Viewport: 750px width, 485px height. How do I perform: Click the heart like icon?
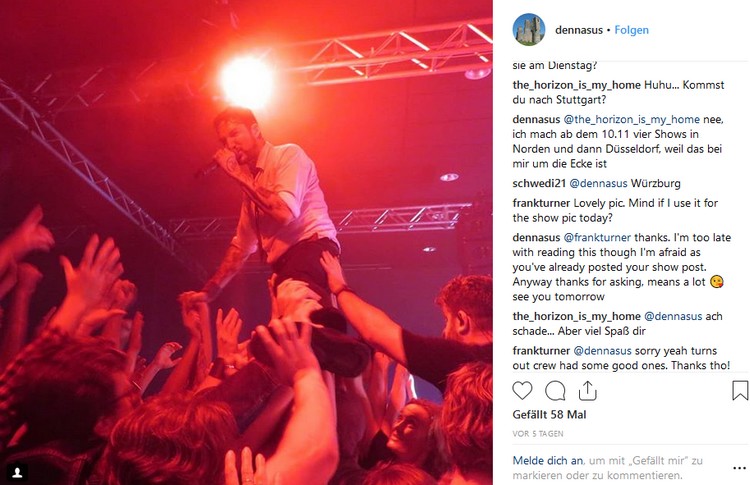[x=522, y=390]
